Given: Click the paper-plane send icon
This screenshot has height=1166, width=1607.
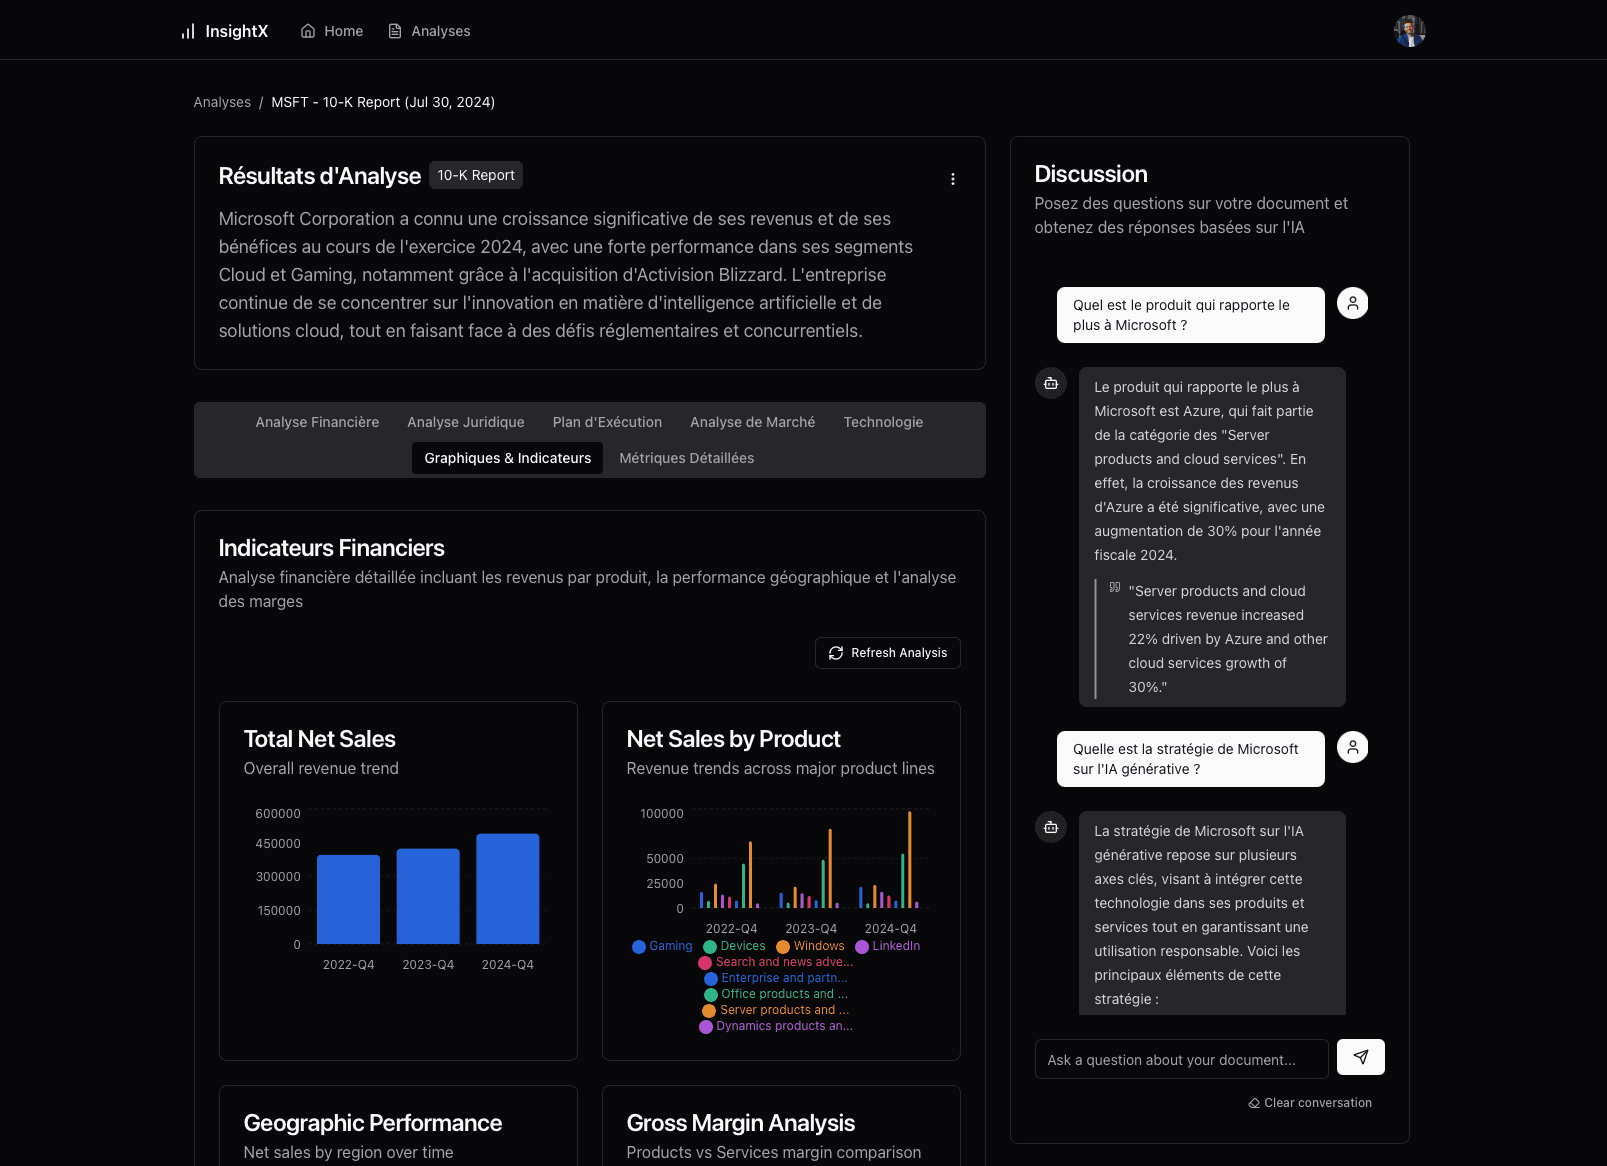Looking at the screenshot, I should [x=1361, y=1057].
